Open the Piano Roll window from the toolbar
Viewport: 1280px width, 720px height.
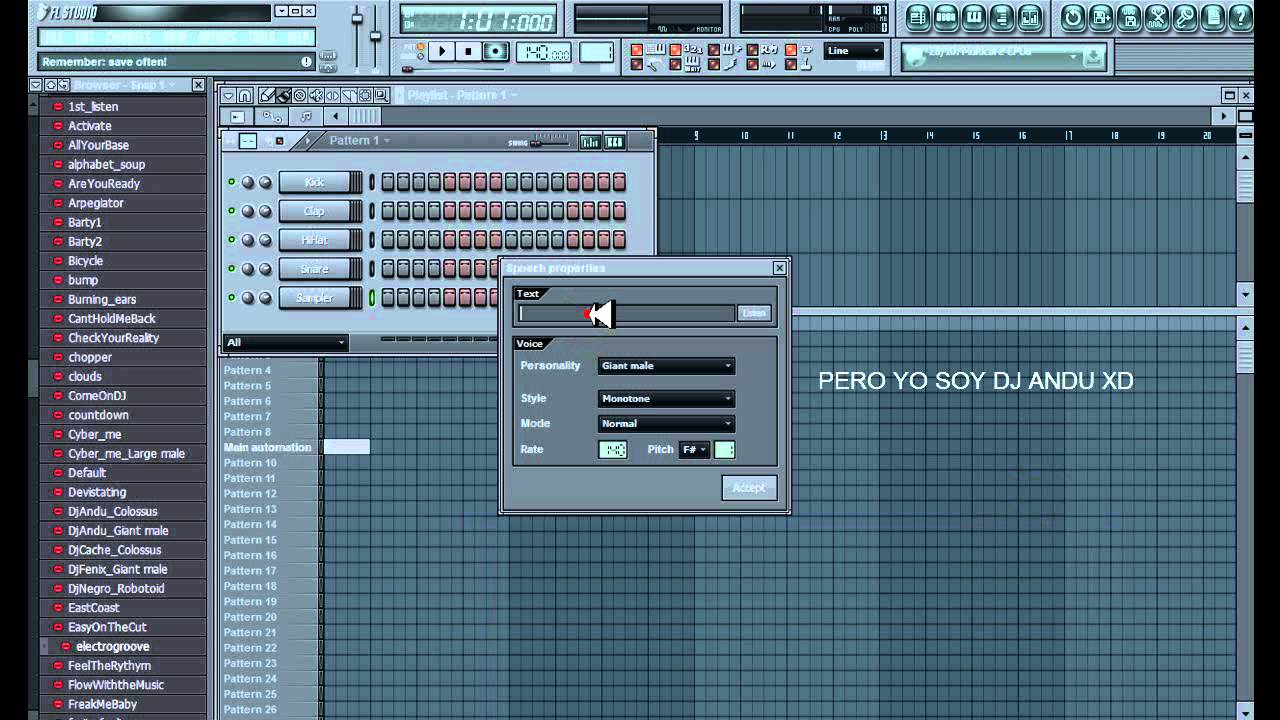(x=974, y=17)
